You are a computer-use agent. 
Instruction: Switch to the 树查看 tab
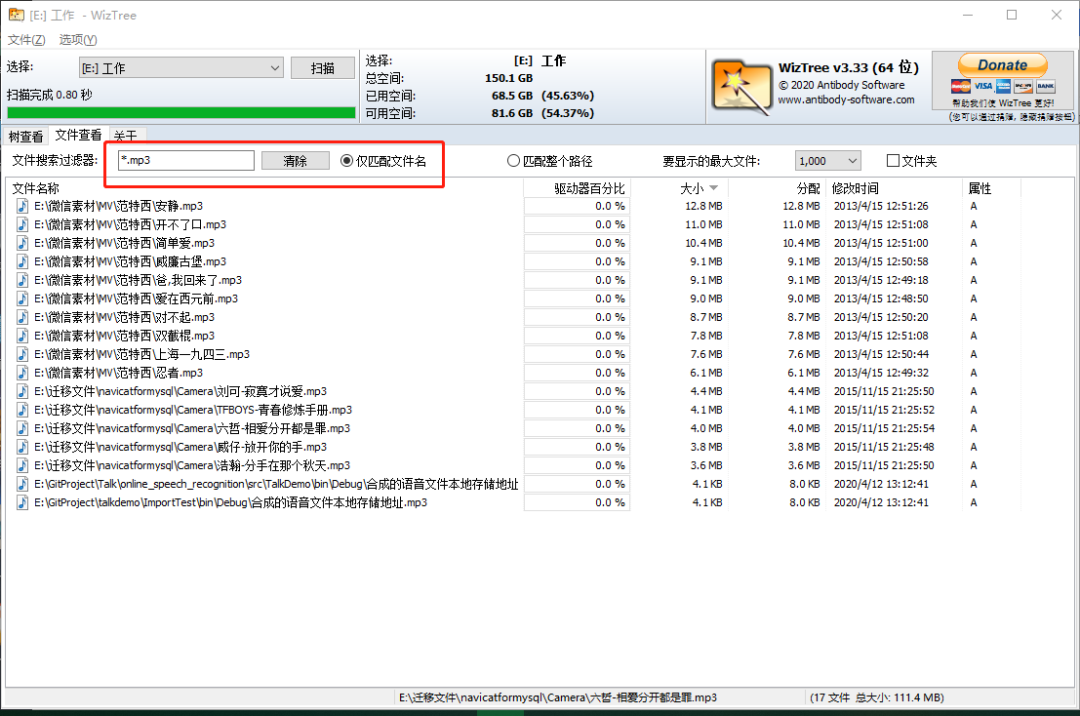click(x=25, y=136)
